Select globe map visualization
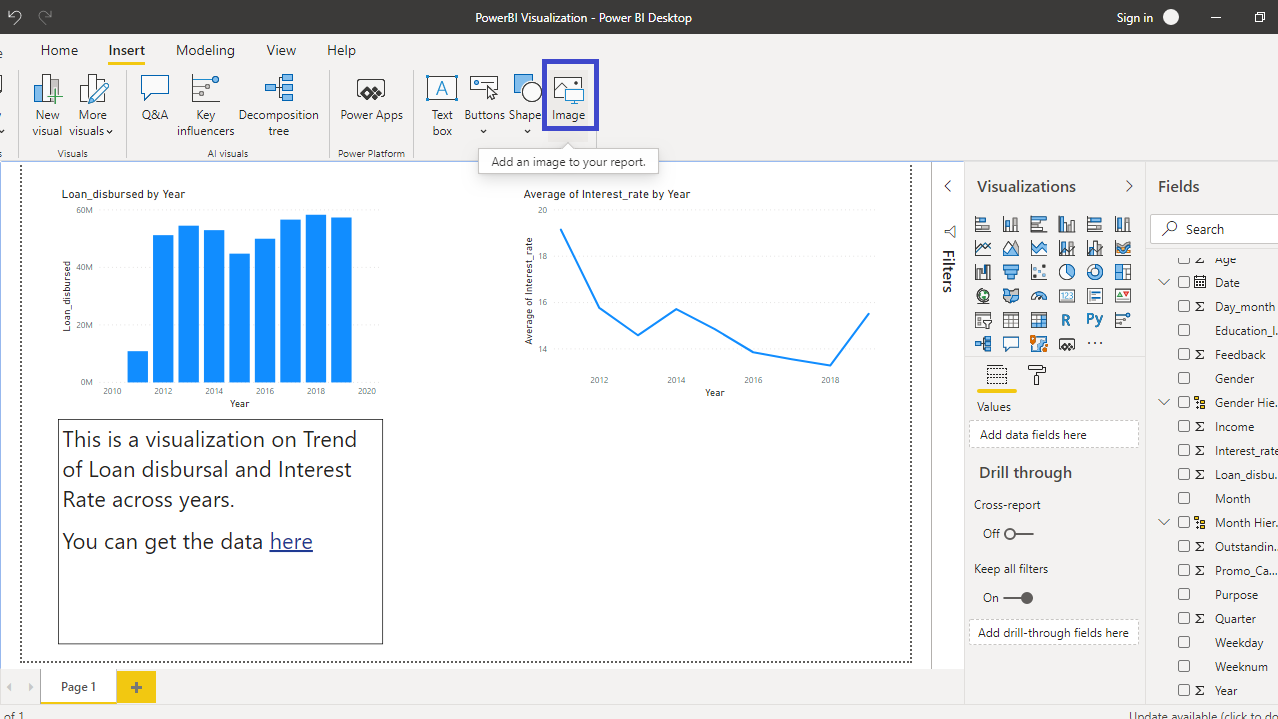The height and width of the screenshot is (719, 1278). 983,296
